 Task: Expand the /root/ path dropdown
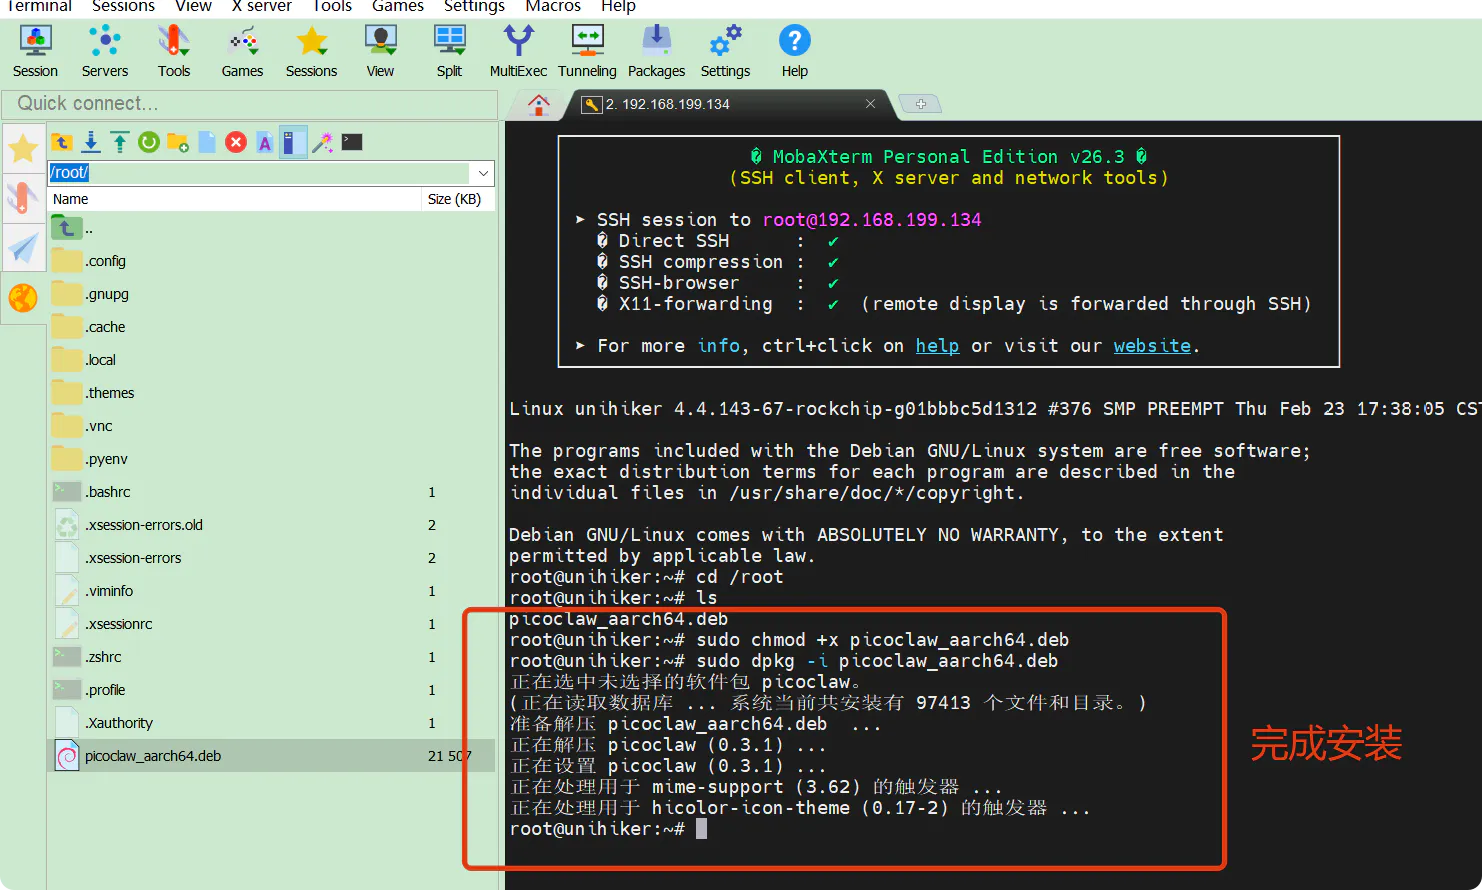483,173
